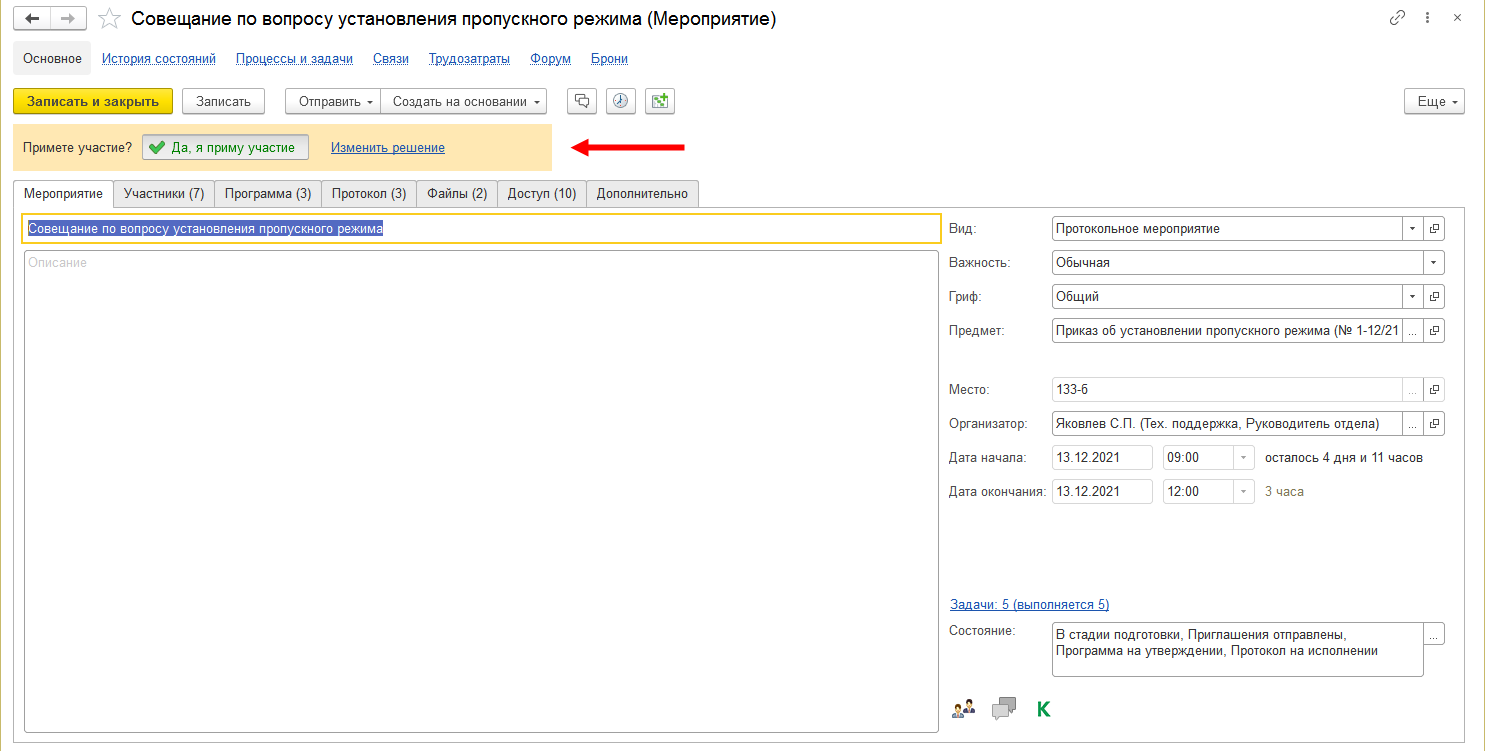
Task: Click the Состояние text box
Action: [x=1237, y=650]
